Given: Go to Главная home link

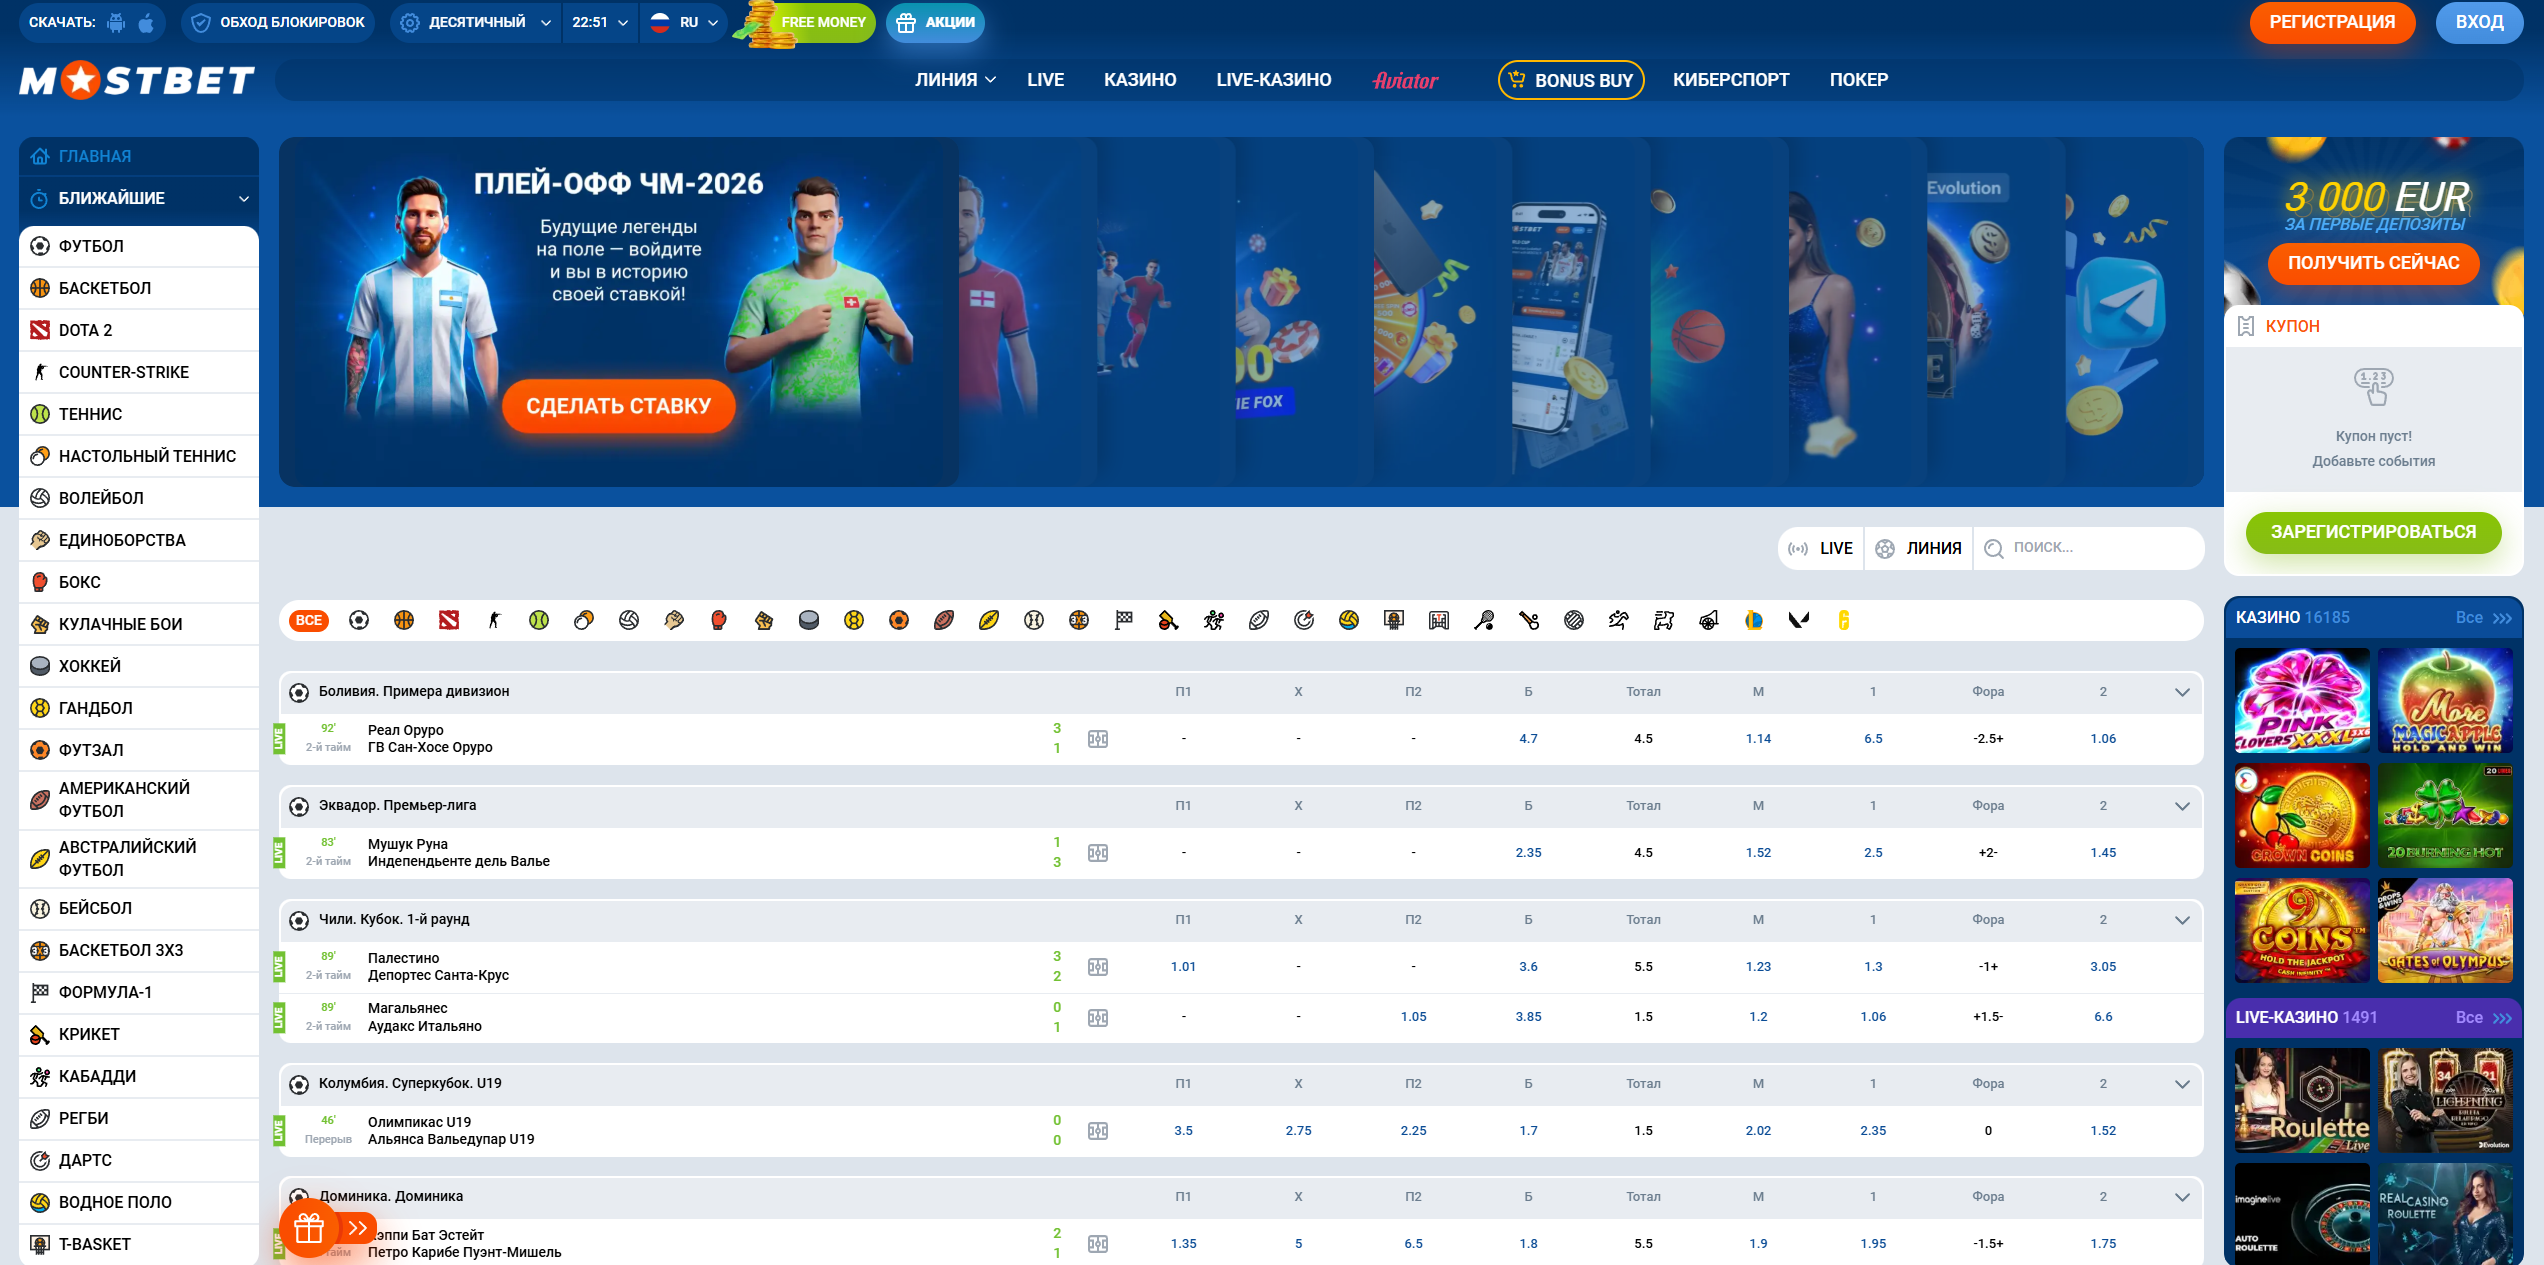Looking at the screenshot, I should pos(139,156).
